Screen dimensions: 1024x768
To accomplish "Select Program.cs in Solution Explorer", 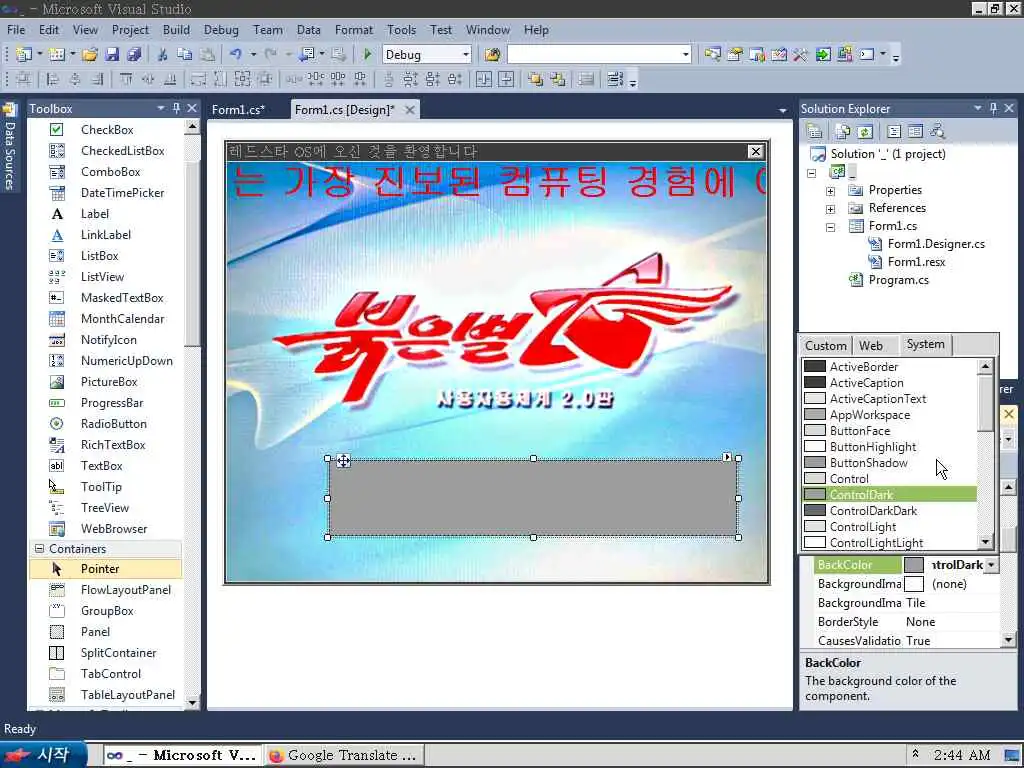I will point(898,280).
